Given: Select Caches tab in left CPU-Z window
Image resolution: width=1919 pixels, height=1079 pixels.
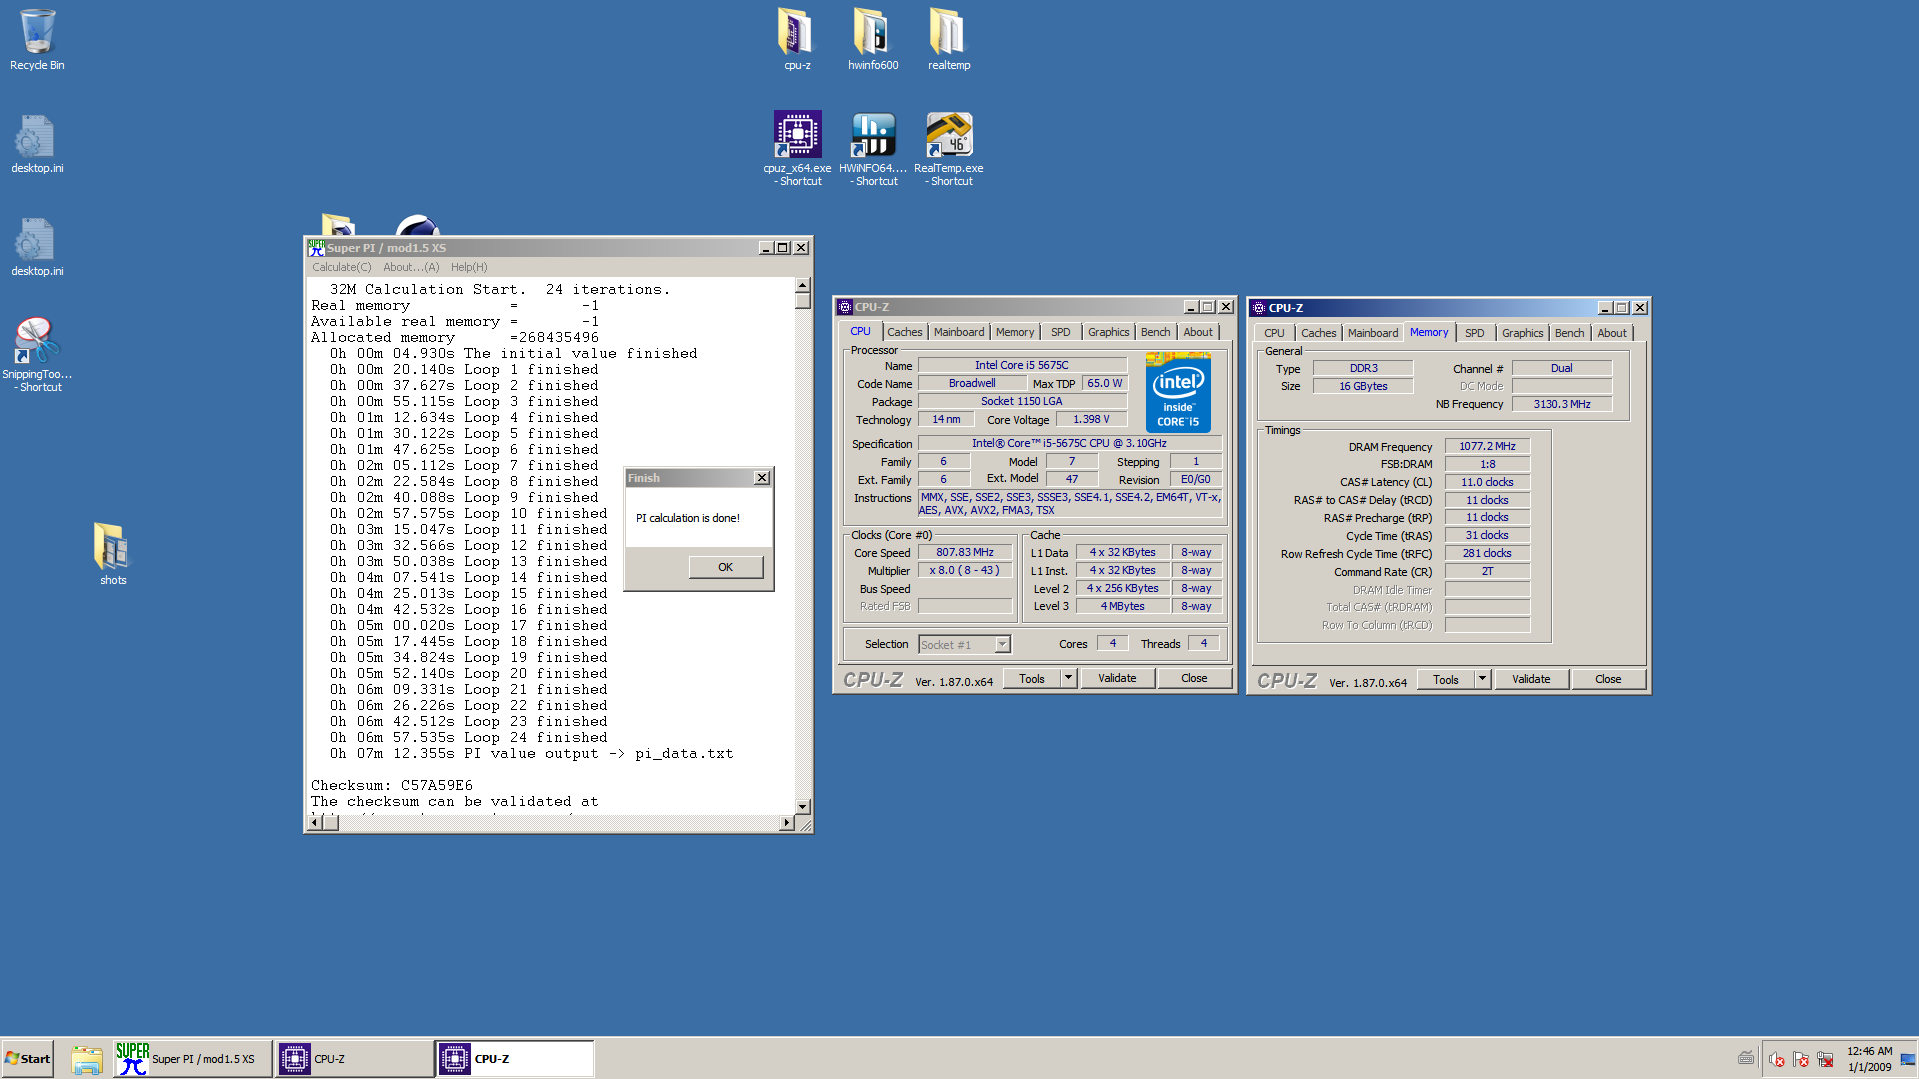Looking at the screenshot, I should coord(905,332).
